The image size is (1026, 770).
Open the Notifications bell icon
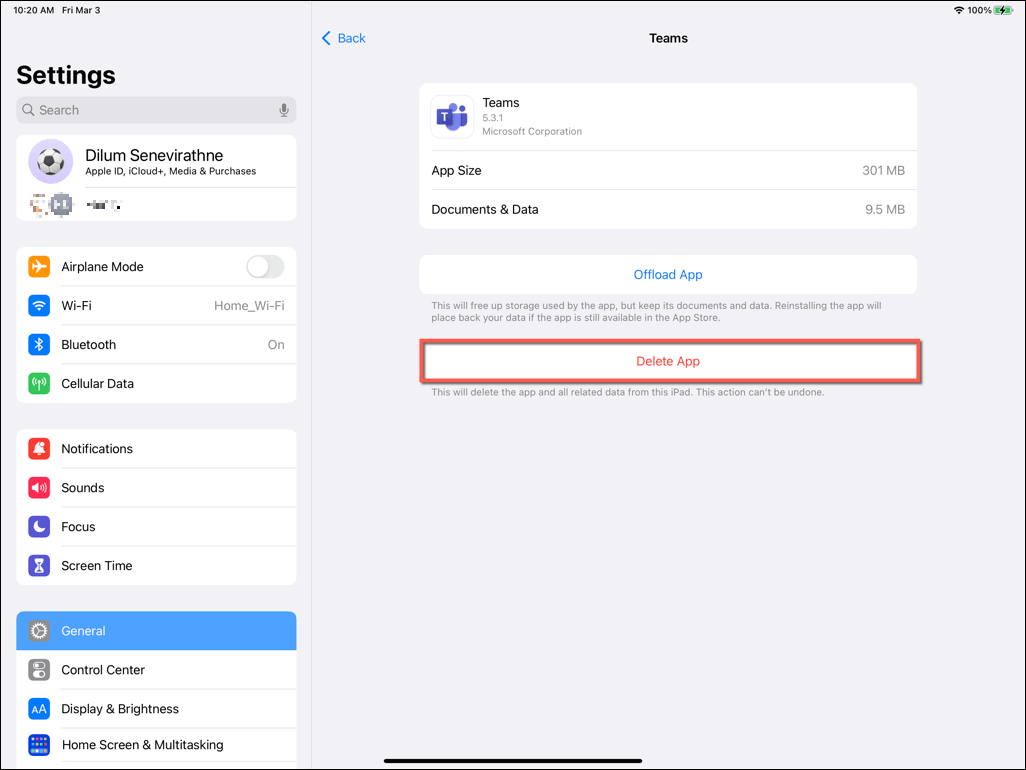click(39, 449)
